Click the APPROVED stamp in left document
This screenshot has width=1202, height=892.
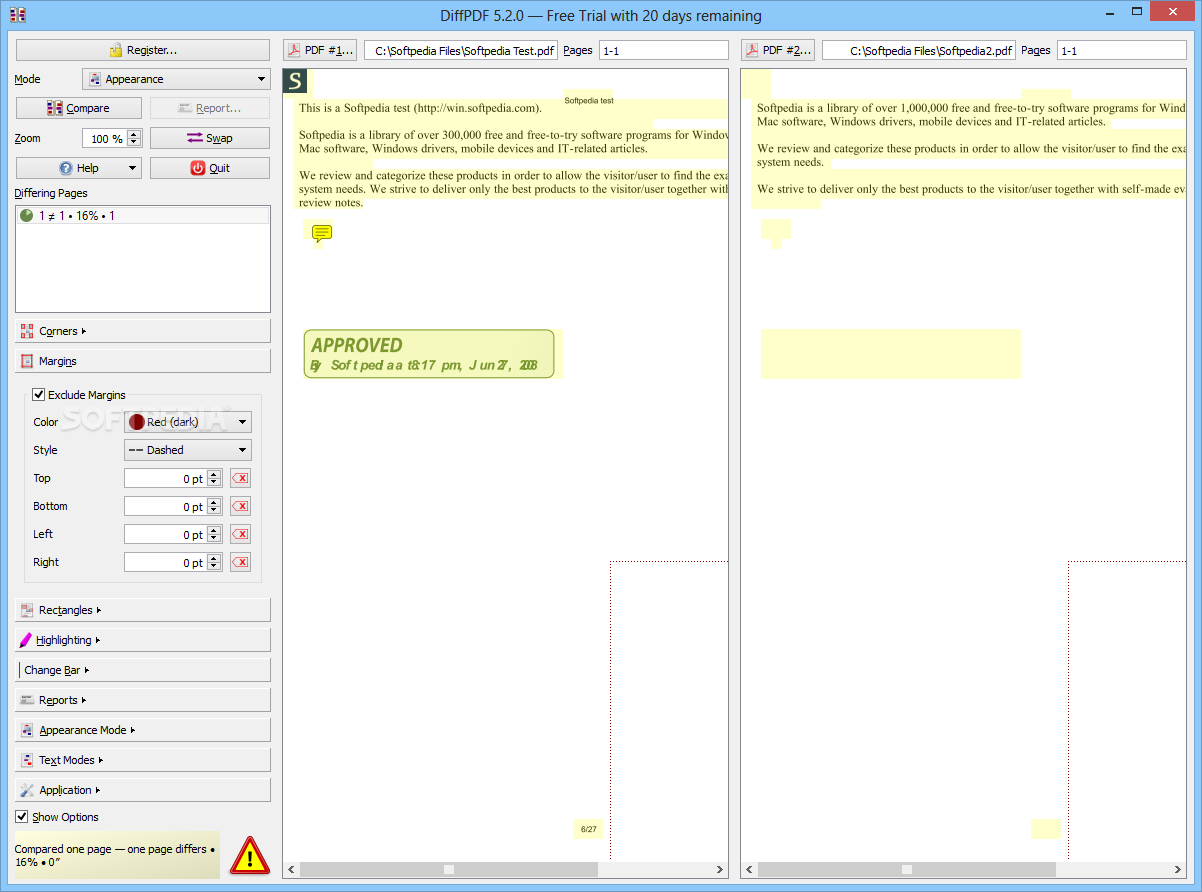coord(429,354)
